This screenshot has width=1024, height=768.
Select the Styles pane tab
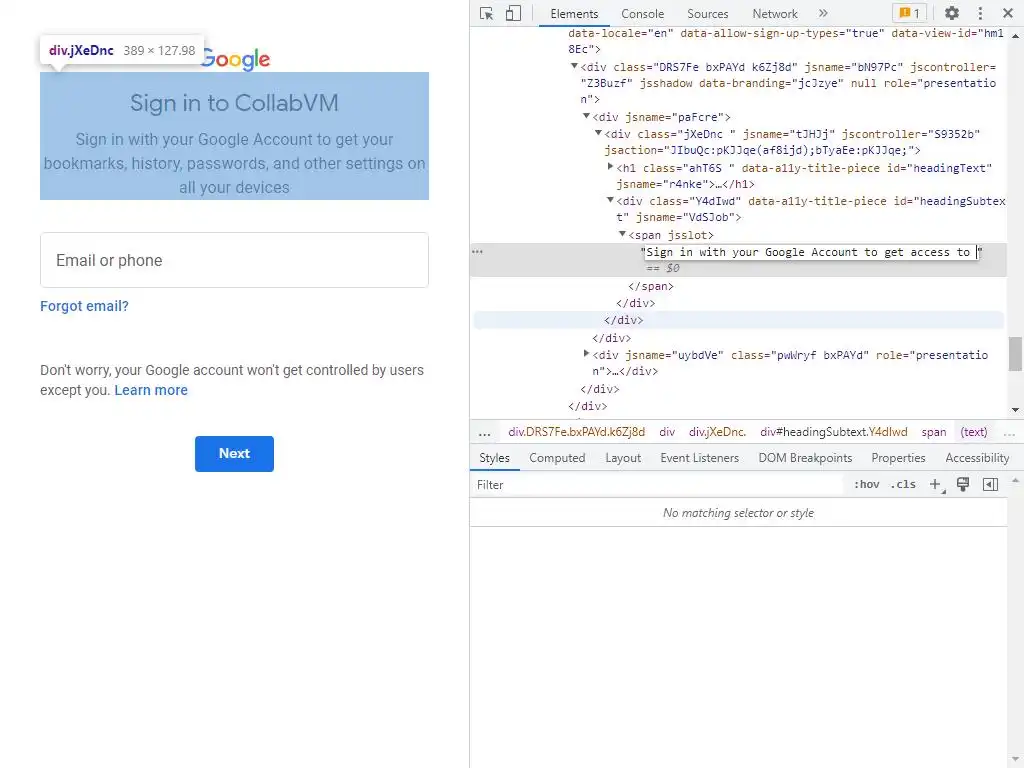494,458
